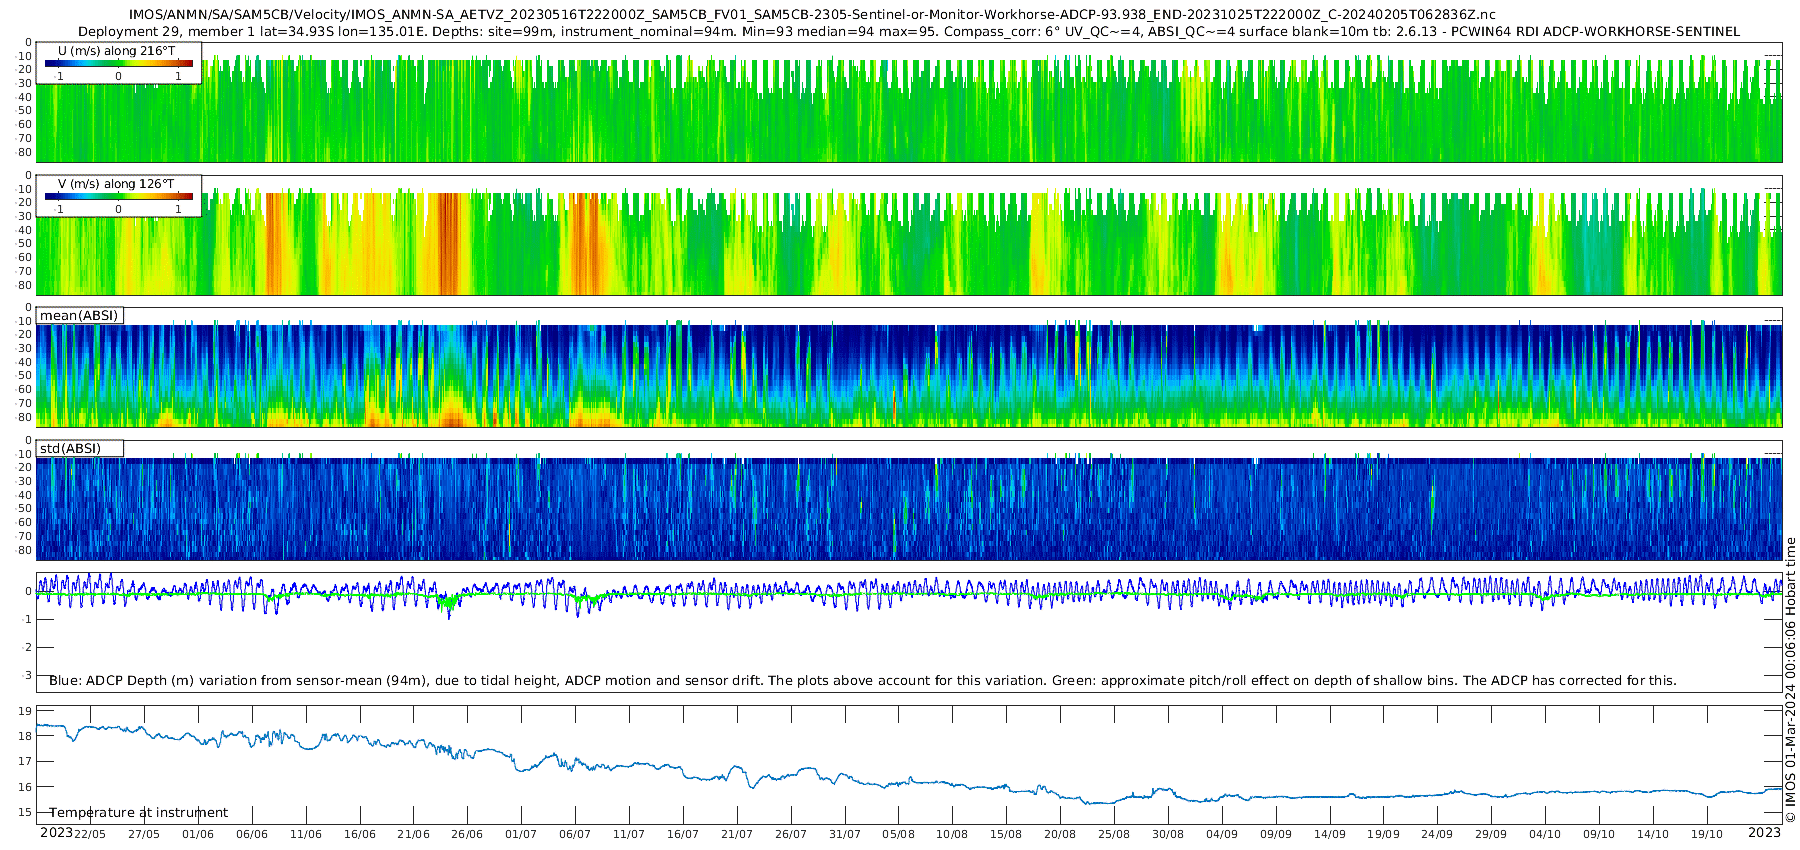Select the 04/09 date tick on time axis
This screenshot has width=1800, height=850.
1222,834
